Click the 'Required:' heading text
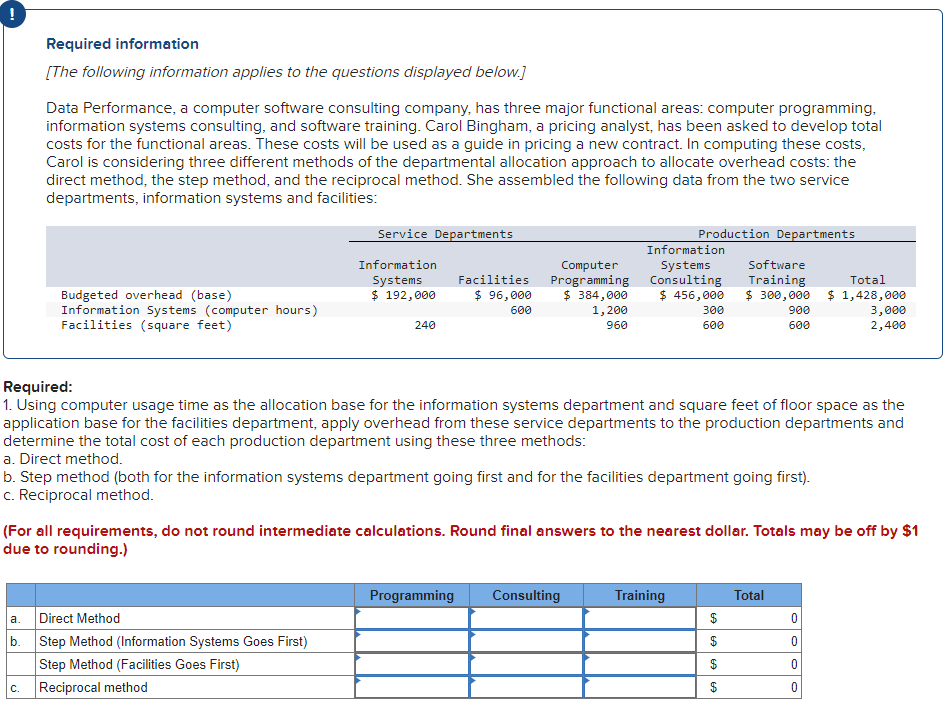Screen dimensions: 949x706 click(38, 386)
